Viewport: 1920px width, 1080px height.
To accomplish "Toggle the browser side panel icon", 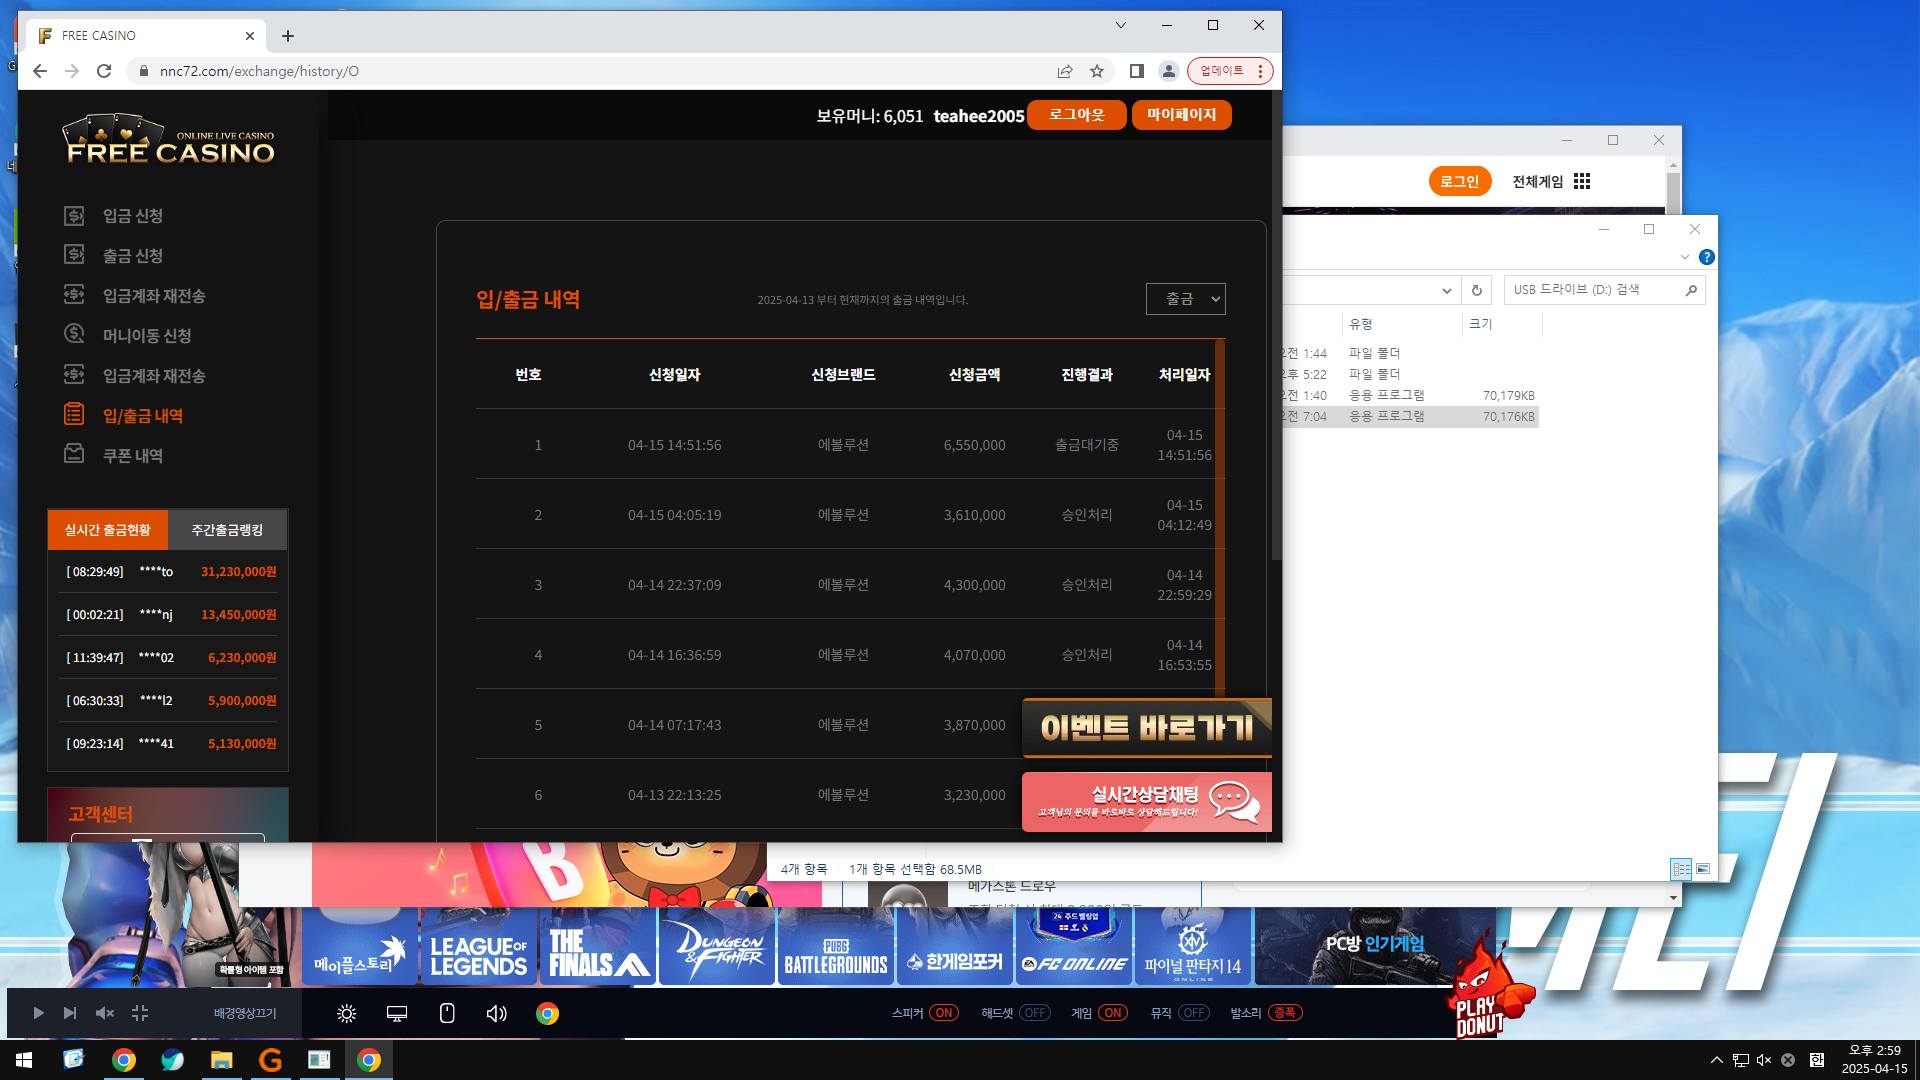I will tap(1137, 71).
